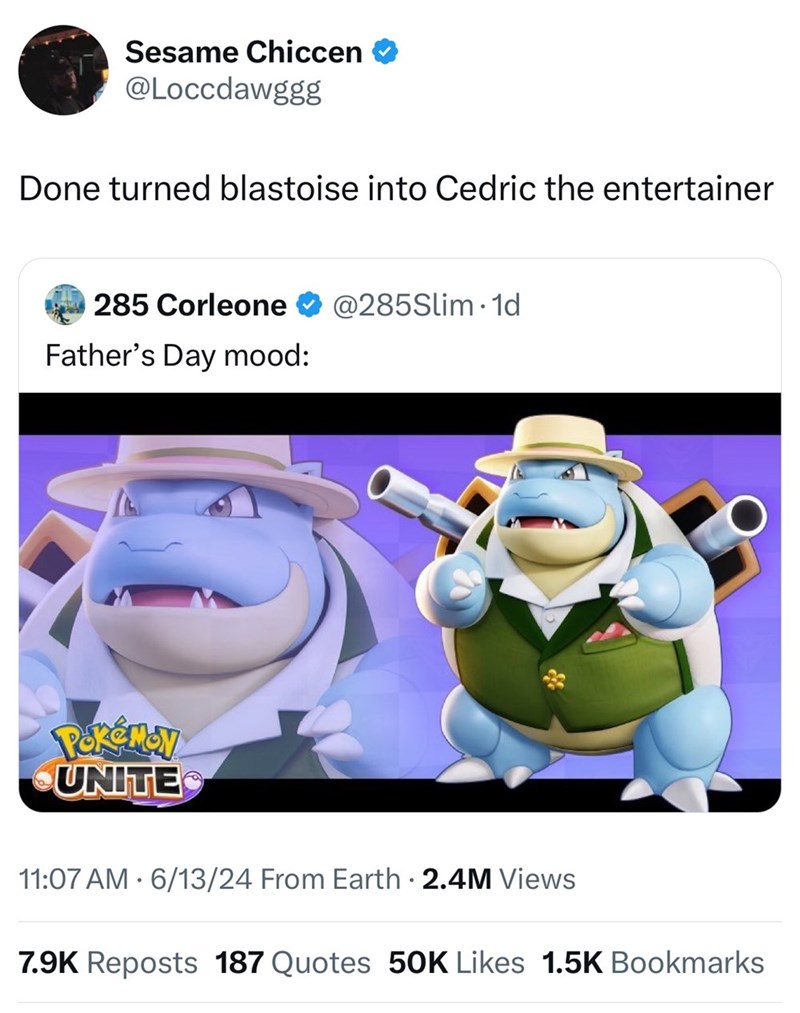Open 285 Corleone's small avatar
Viewport: 800px width, 1013px height.
click(63, 306)
